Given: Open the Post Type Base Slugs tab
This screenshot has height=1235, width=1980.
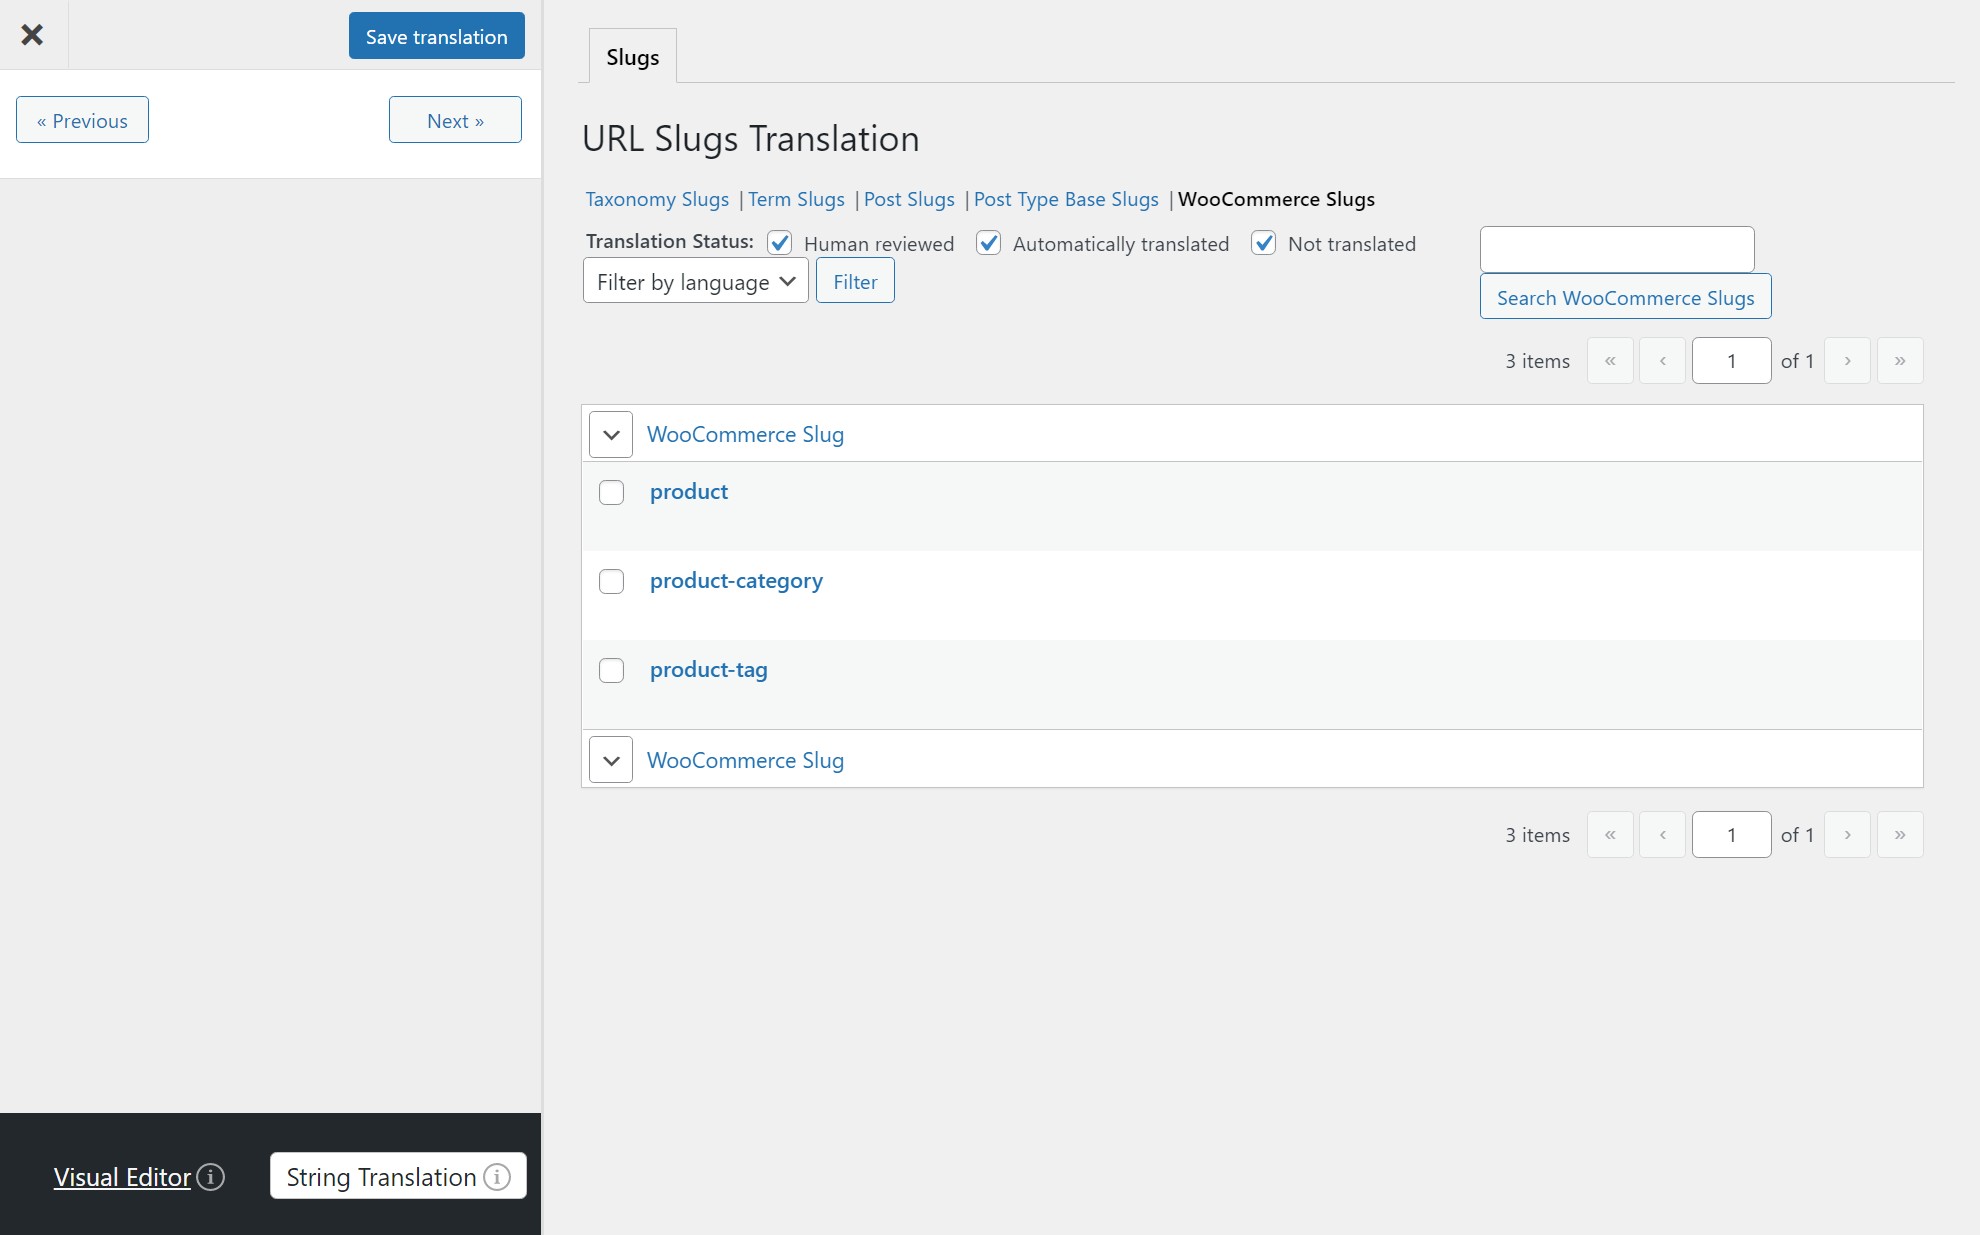Looking at the screenshot, I should (x=1066, y=199).
